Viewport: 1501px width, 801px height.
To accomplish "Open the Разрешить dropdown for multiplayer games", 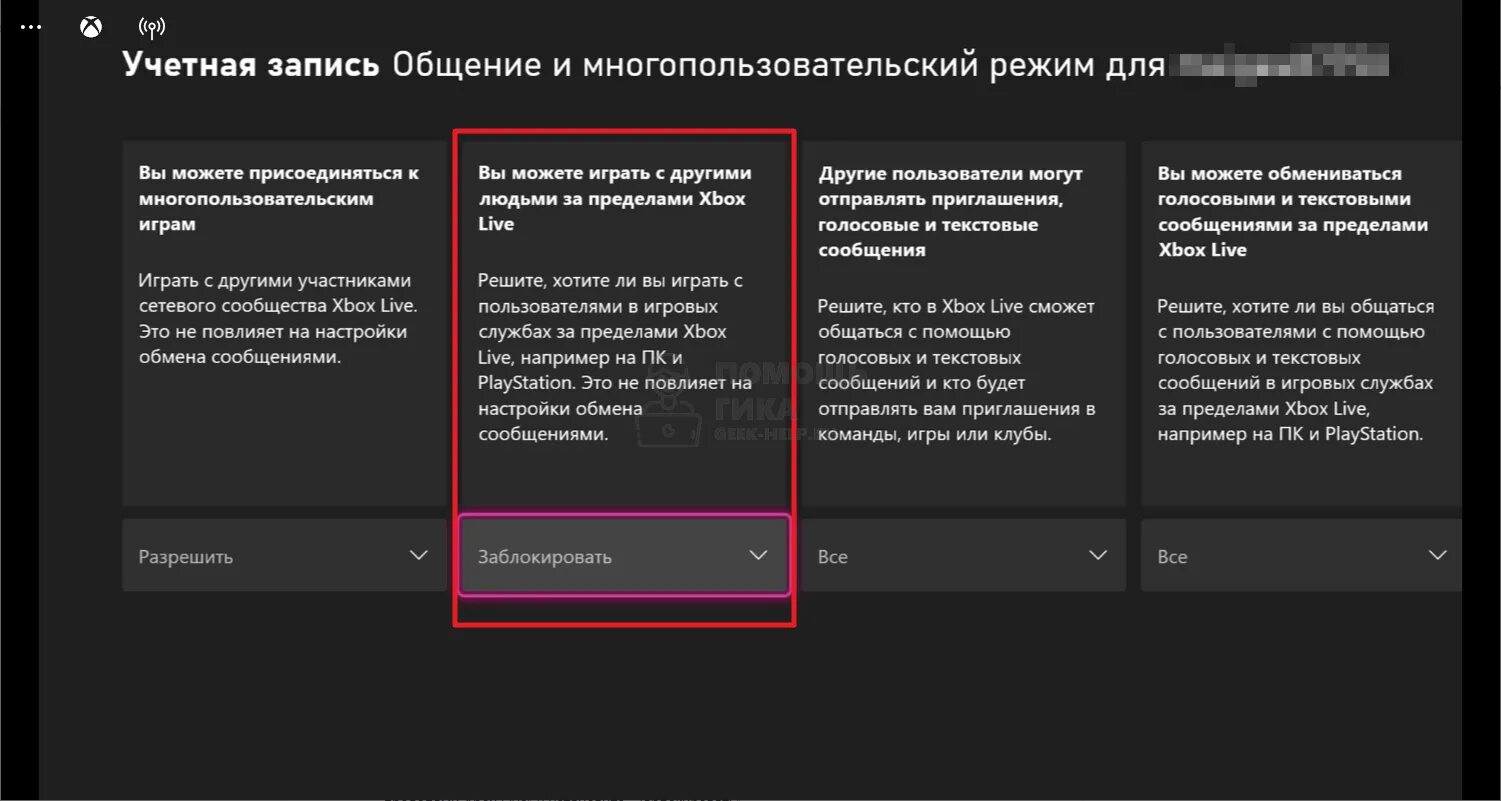I will pos(284,555).
